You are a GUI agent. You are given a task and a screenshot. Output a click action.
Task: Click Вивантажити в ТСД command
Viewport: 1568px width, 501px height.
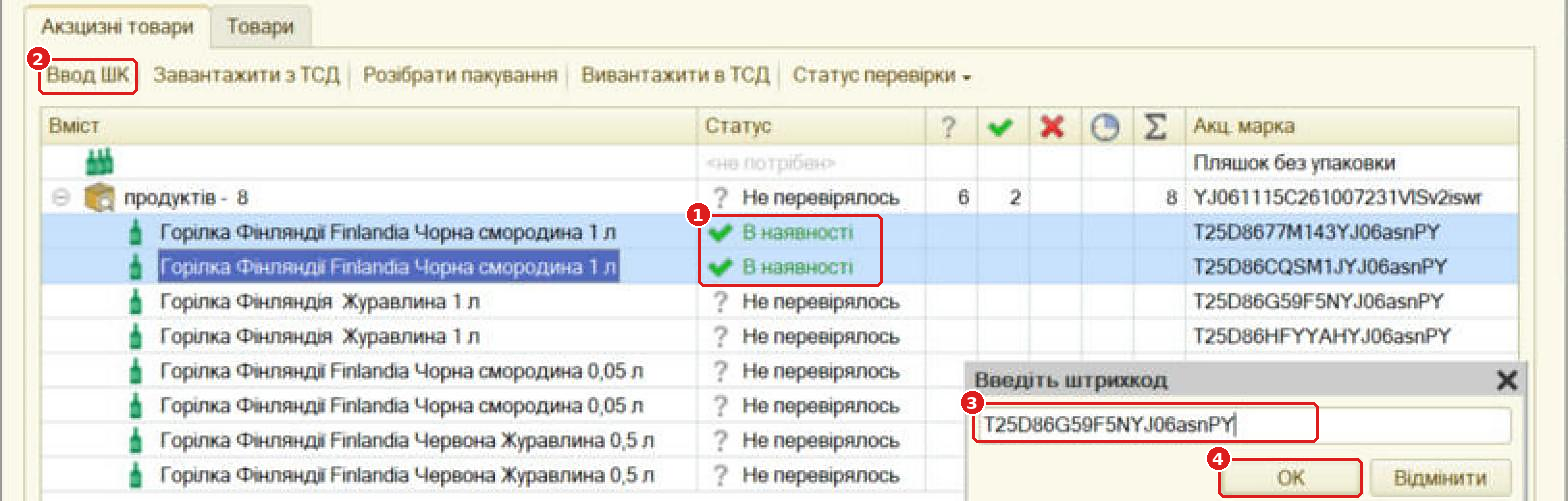676,76
